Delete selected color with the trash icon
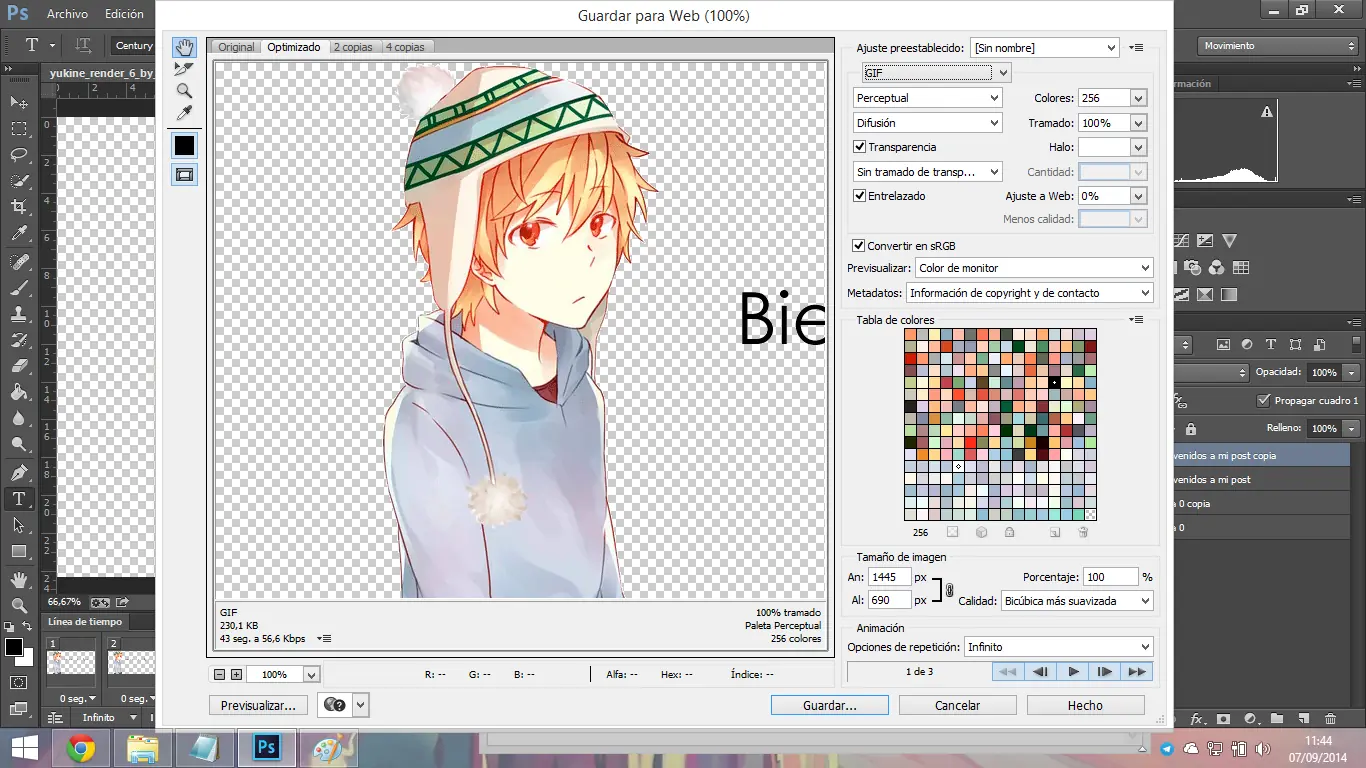 pos(1083,533)
